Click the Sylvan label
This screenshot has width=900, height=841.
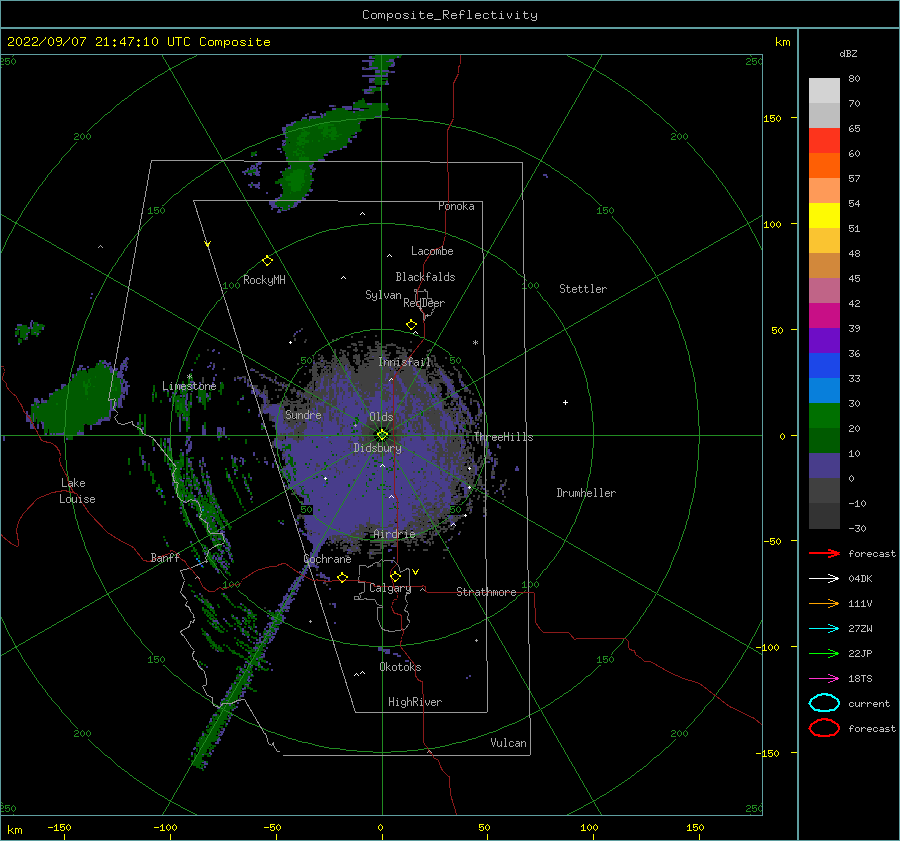(383, 295)
